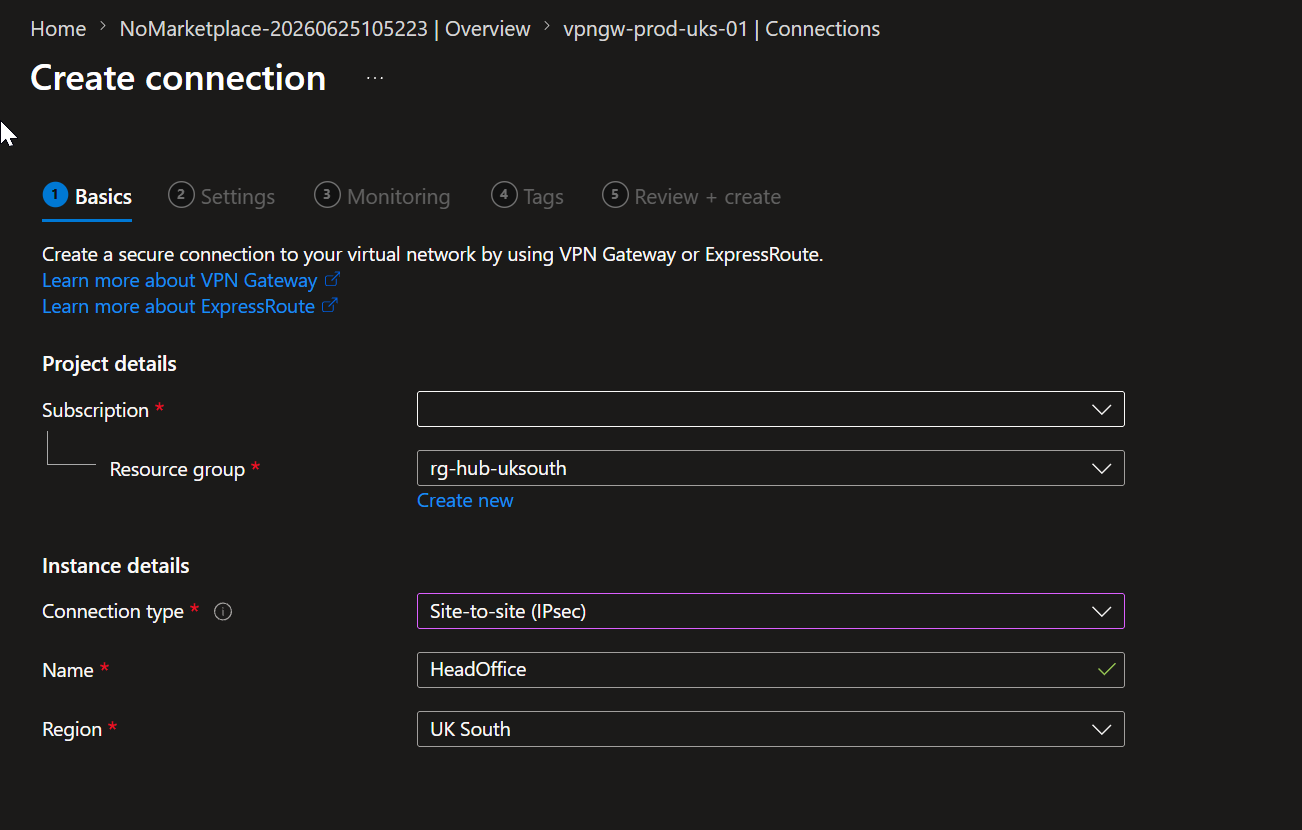The image size is (1302, 830).
Task: Click the Name input field containing HeadOffice
Action: [x=770, y=670]
